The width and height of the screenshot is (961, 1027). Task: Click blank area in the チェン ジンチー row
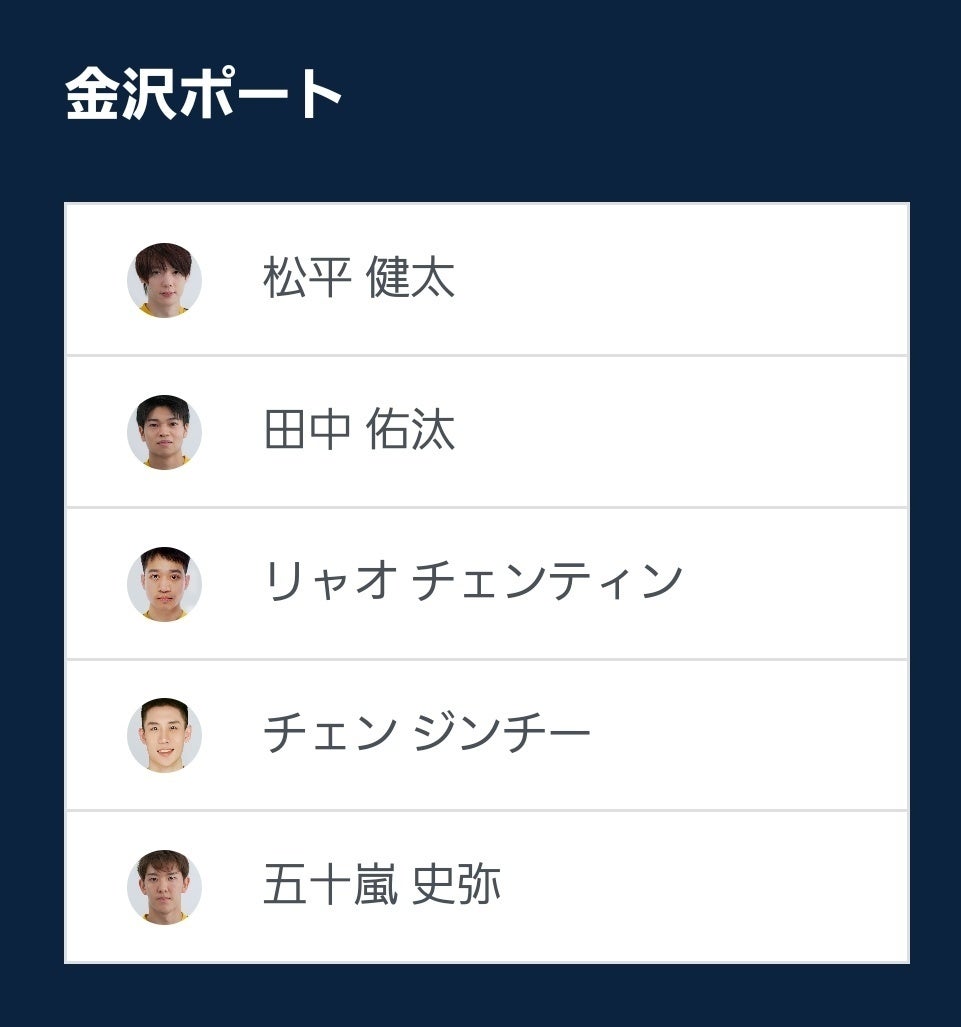click(750, 735)
